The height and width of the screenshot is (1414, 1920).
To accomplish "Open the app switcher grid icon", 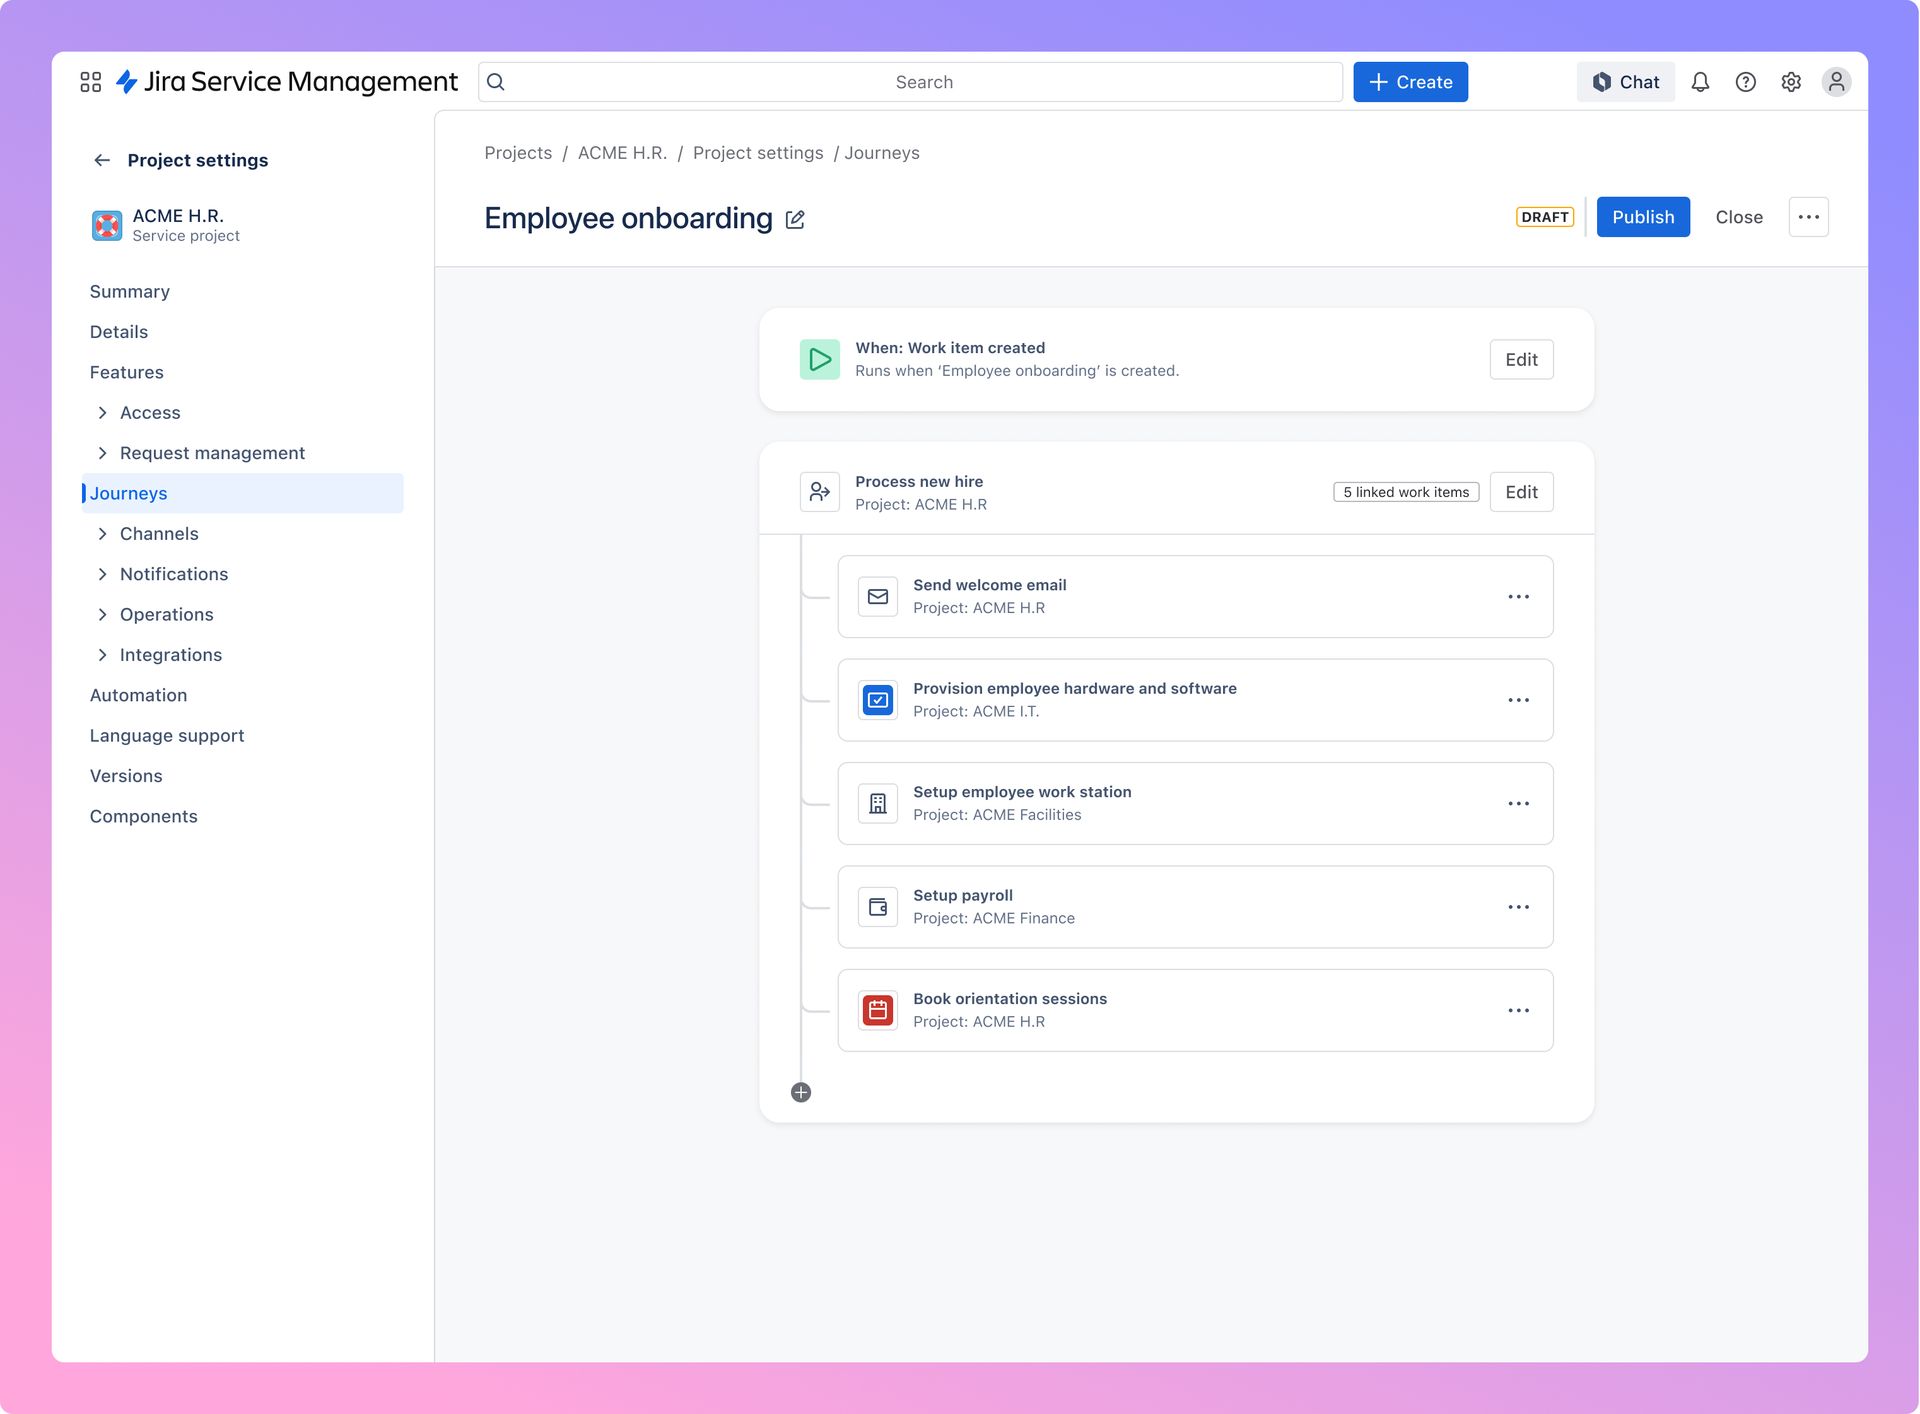I will tap(91, 81).
